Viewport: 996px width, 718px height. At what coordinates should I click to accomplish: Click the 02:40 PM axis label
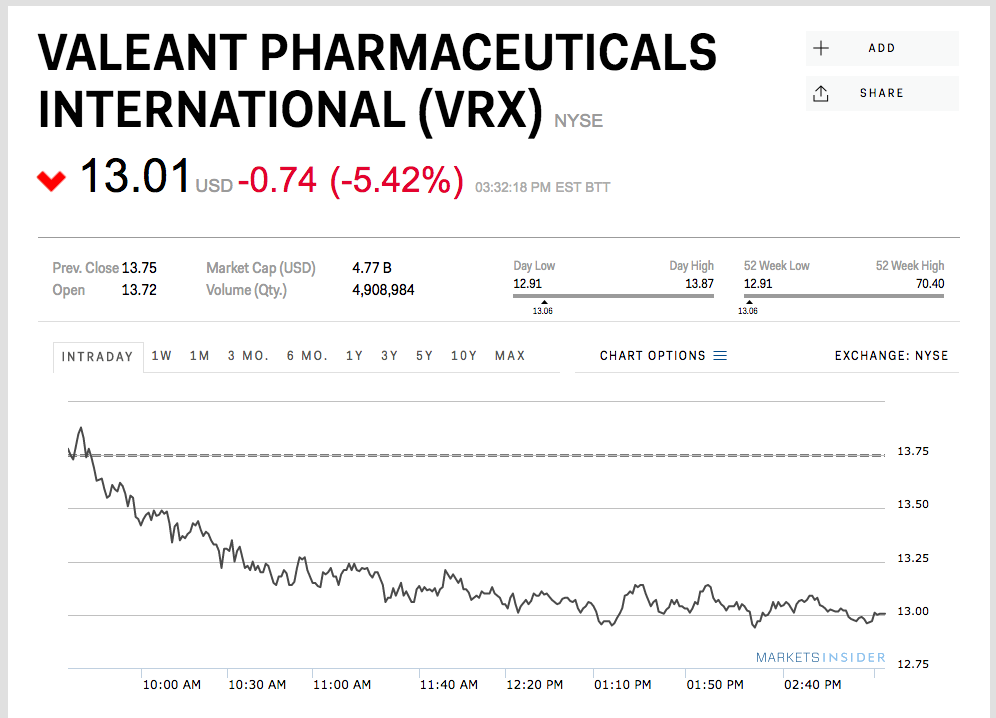(812, 685)
